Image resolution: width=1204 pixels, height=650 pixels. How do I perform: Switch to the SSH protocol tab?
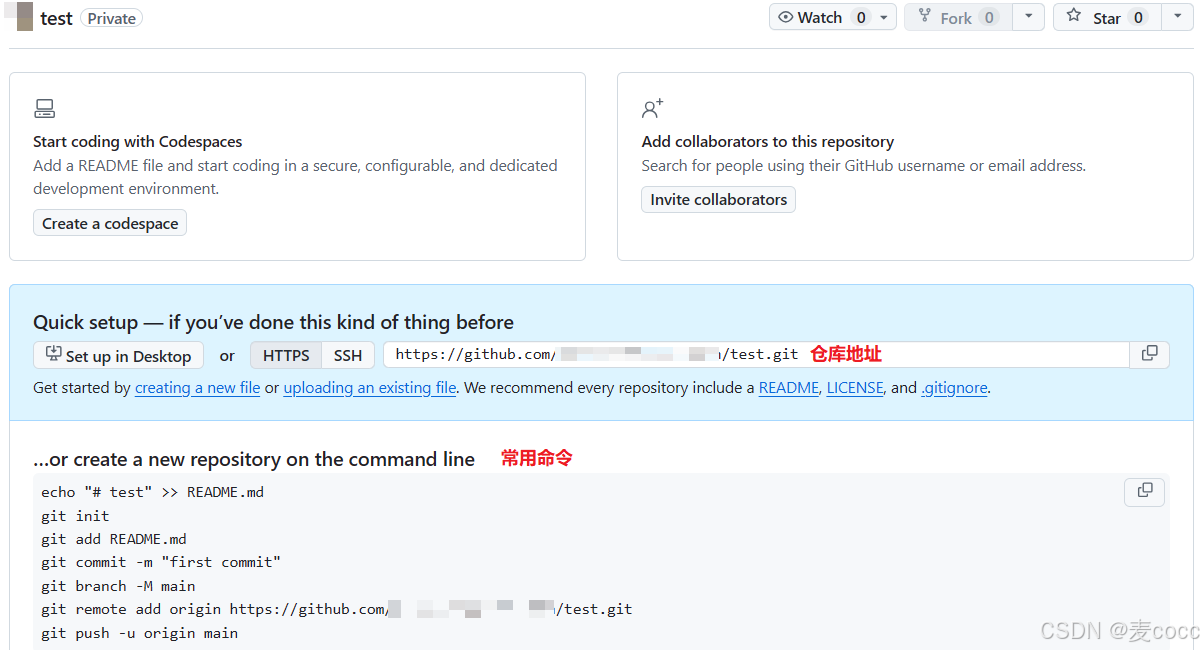tap(348, 355)
